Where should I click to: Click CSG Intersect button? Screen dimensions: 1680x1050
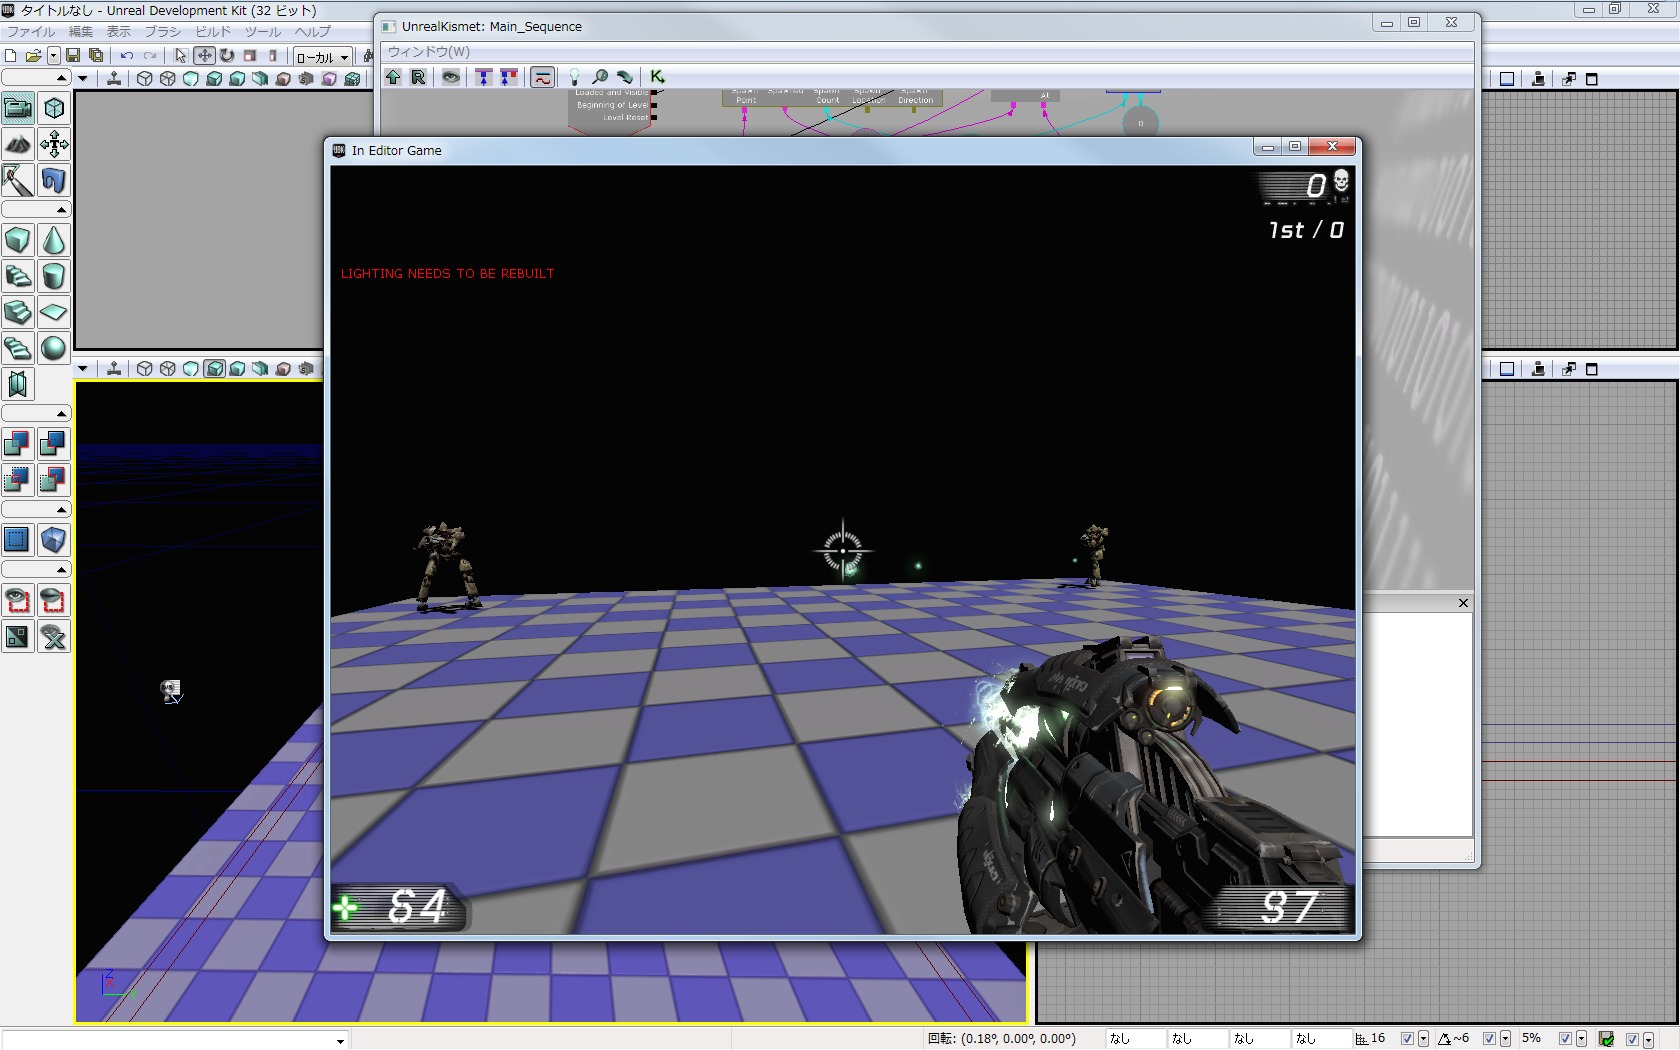18,480
